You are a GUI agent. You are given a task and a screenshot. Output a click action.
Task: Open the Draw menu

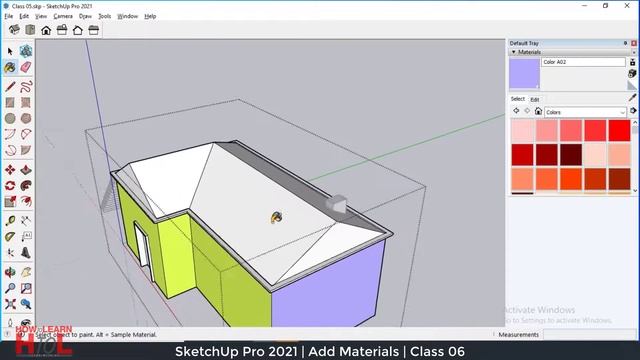point(85,16)
